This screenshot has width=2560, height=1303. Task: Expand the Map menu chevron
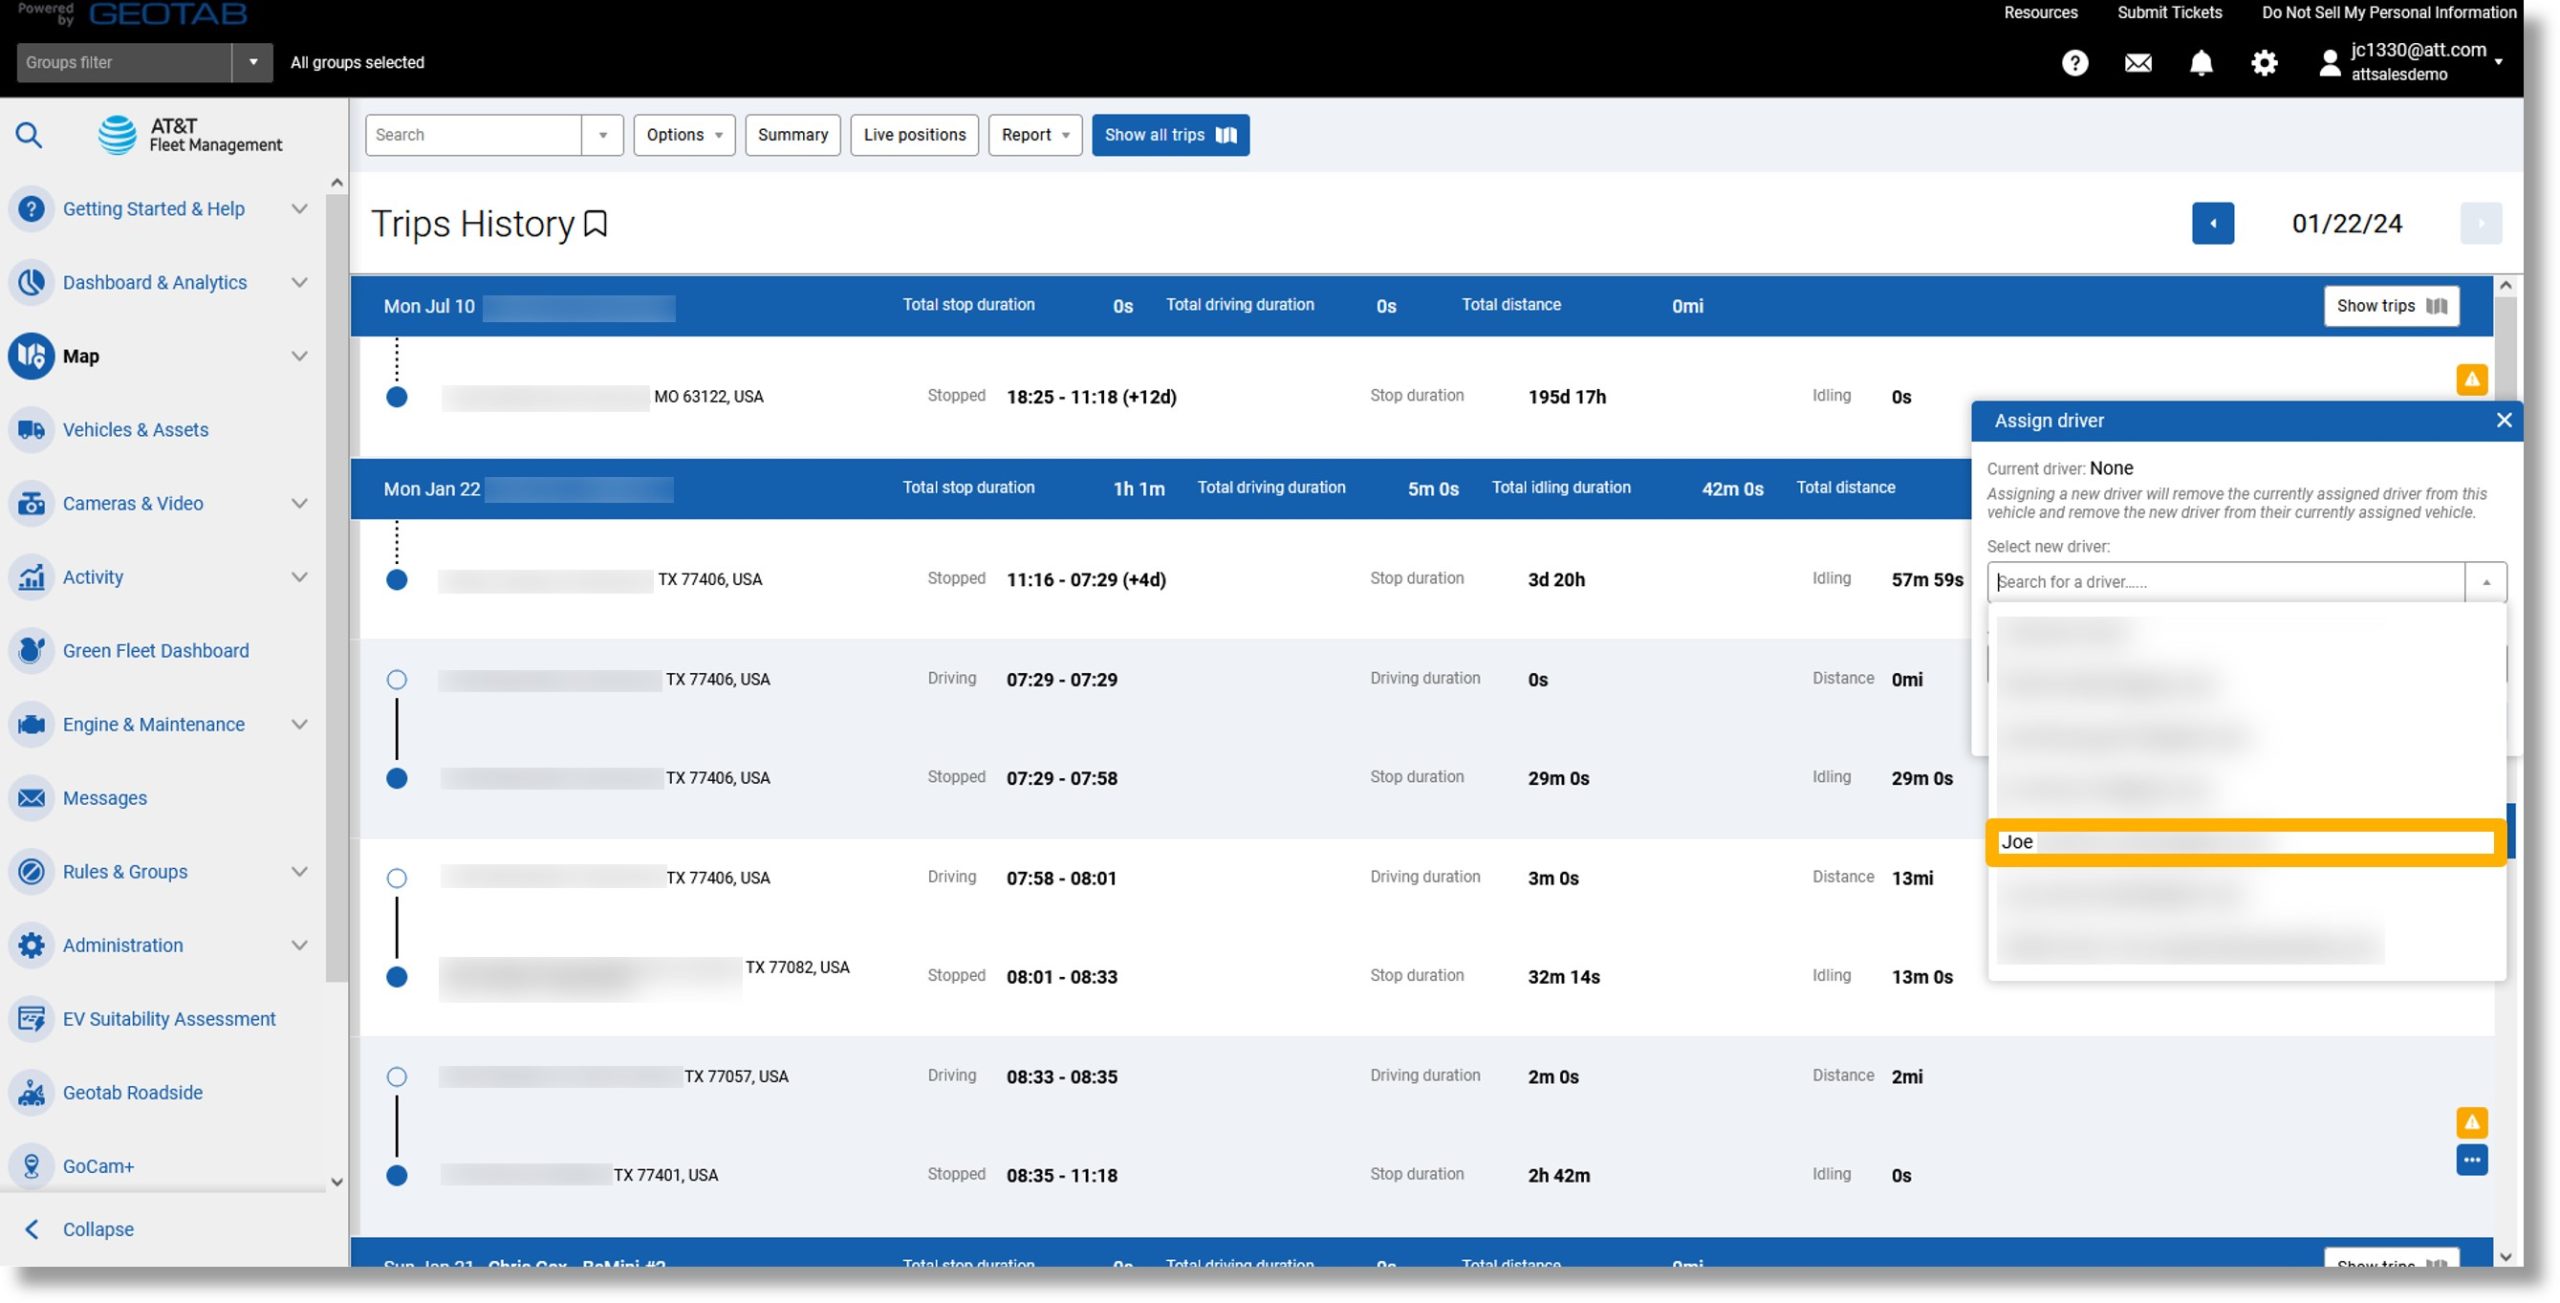pos(299,356)
